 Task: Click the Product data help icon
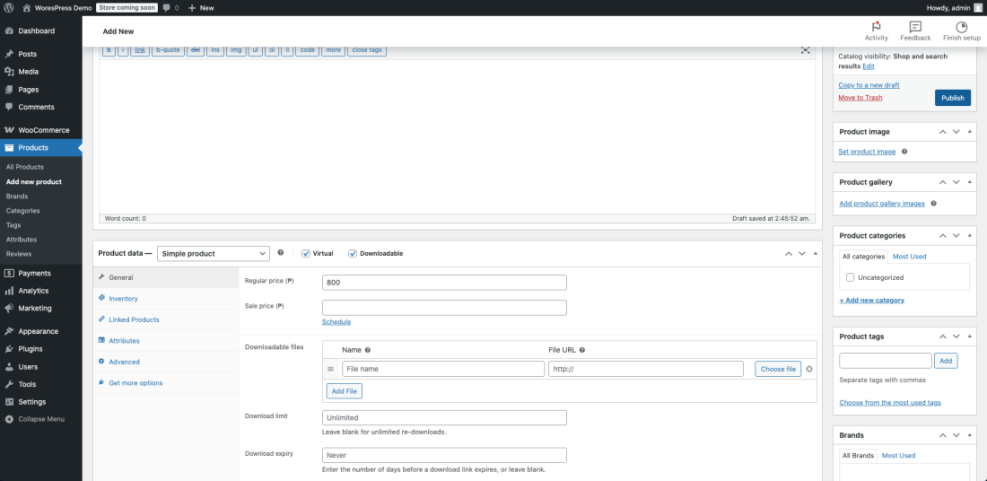(281, 253)
